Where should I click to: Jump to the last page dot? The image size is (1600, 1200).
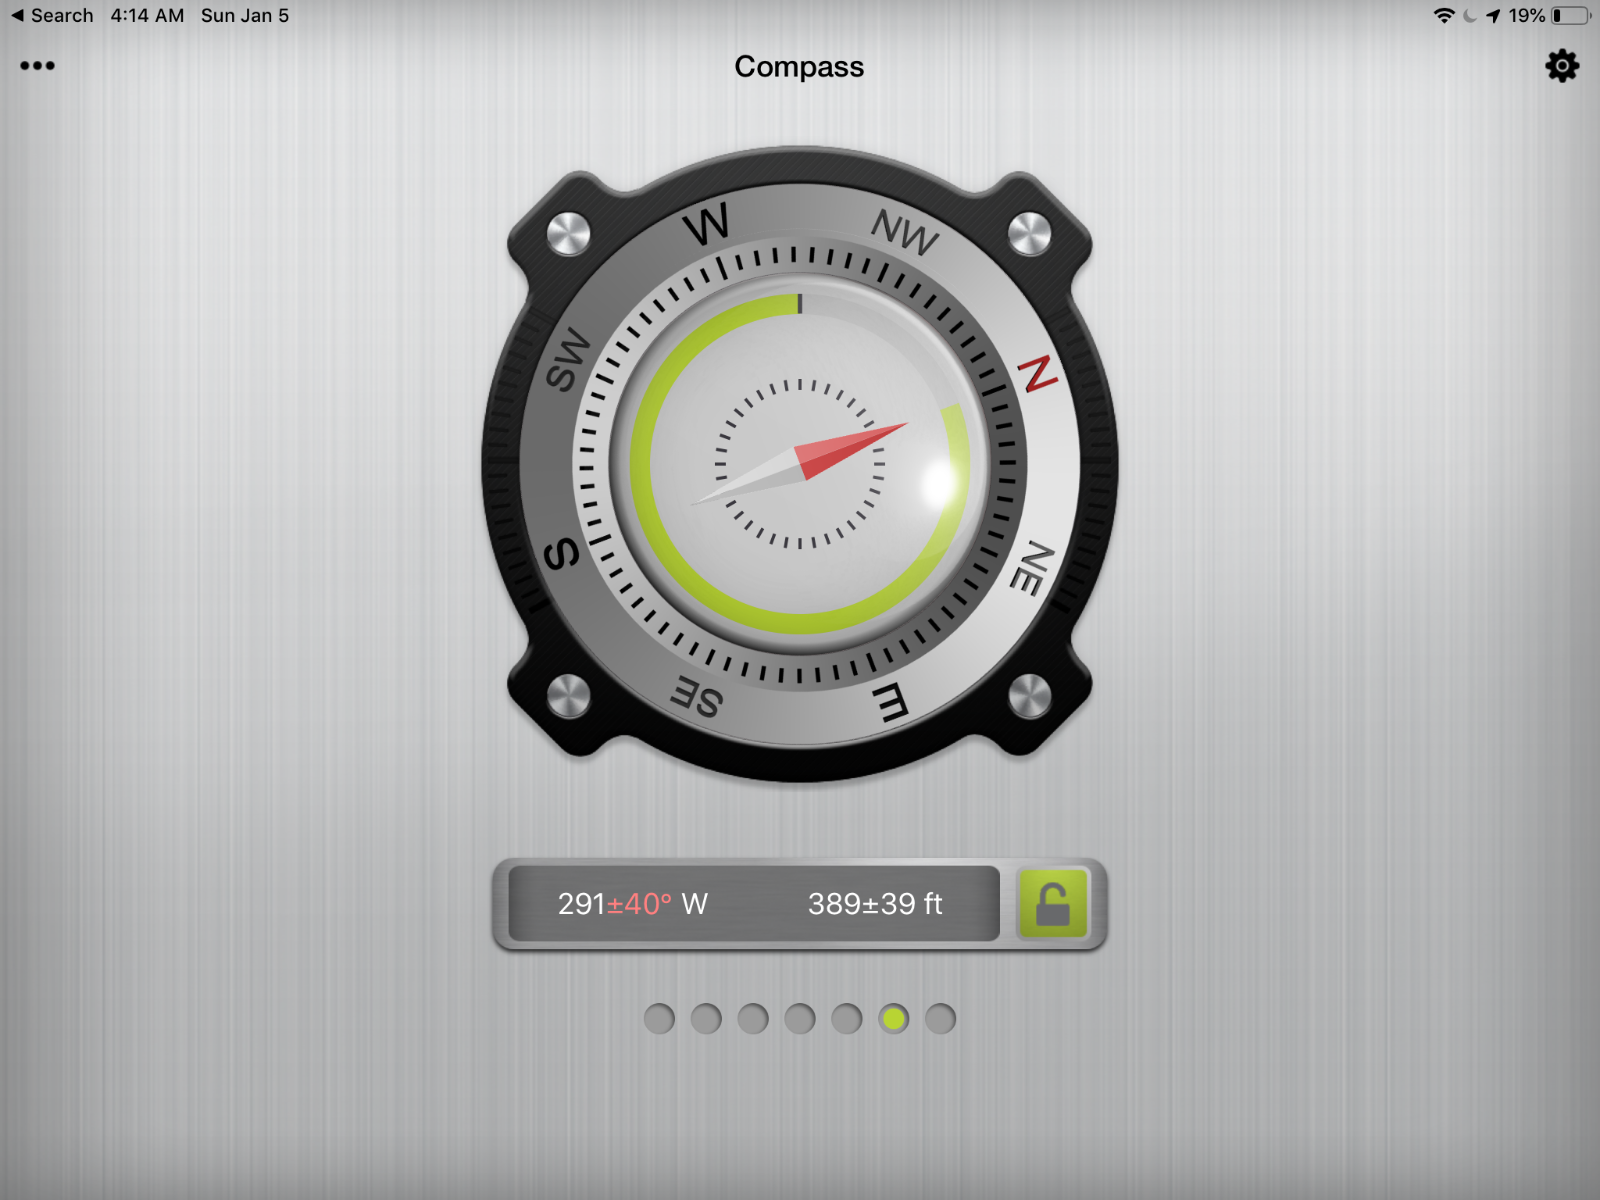tap(940, 1019)
